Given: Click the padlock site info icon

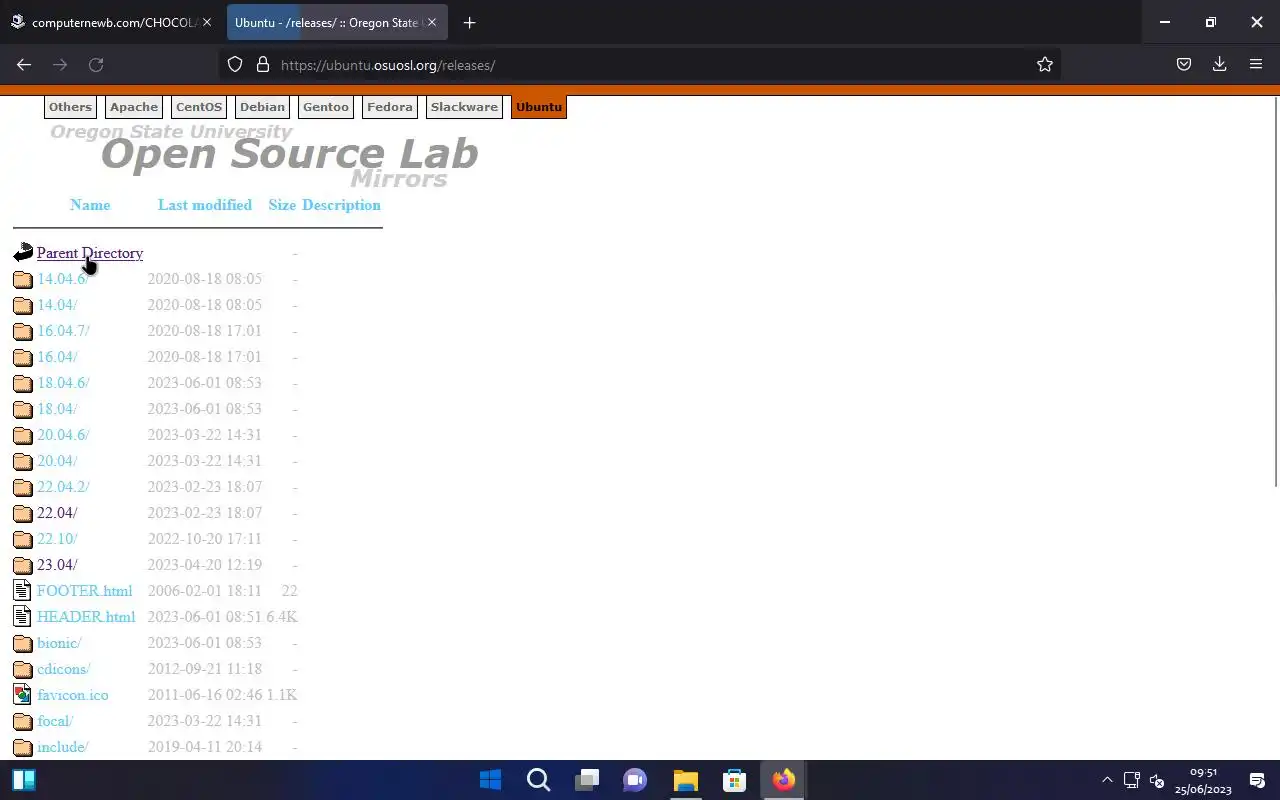Looking at the screenshot, I should 263,65.
